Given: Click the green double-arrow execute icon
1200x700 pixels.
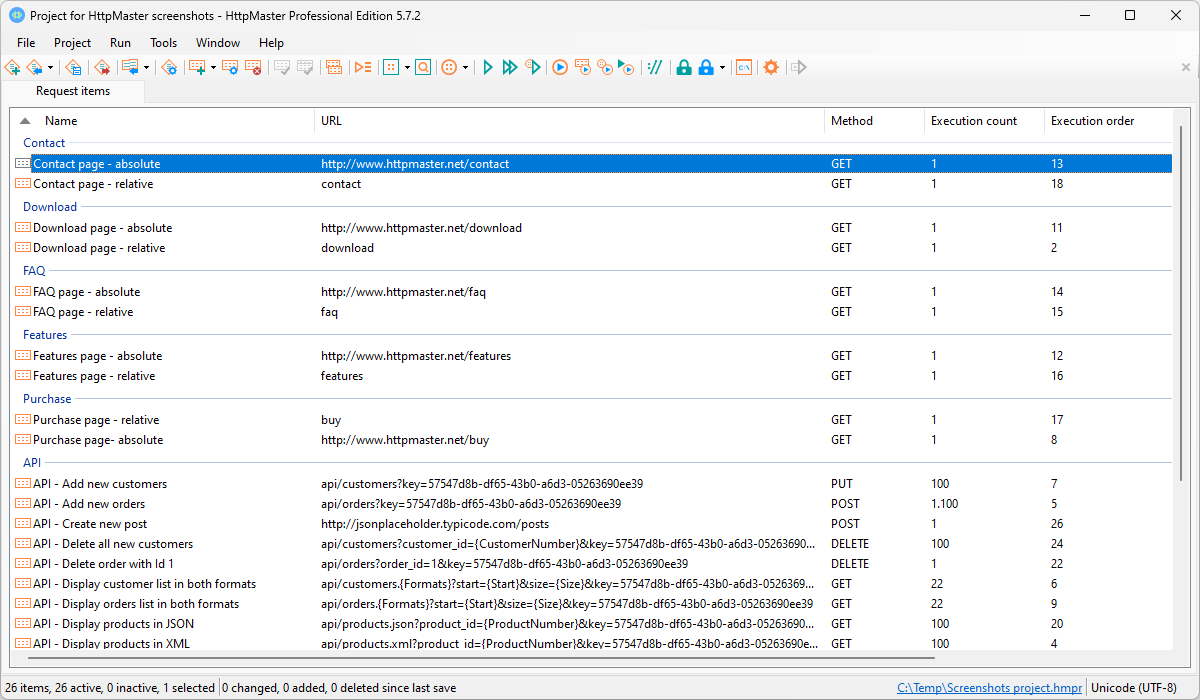Looking at the screenshot, I should click(510, 67).
